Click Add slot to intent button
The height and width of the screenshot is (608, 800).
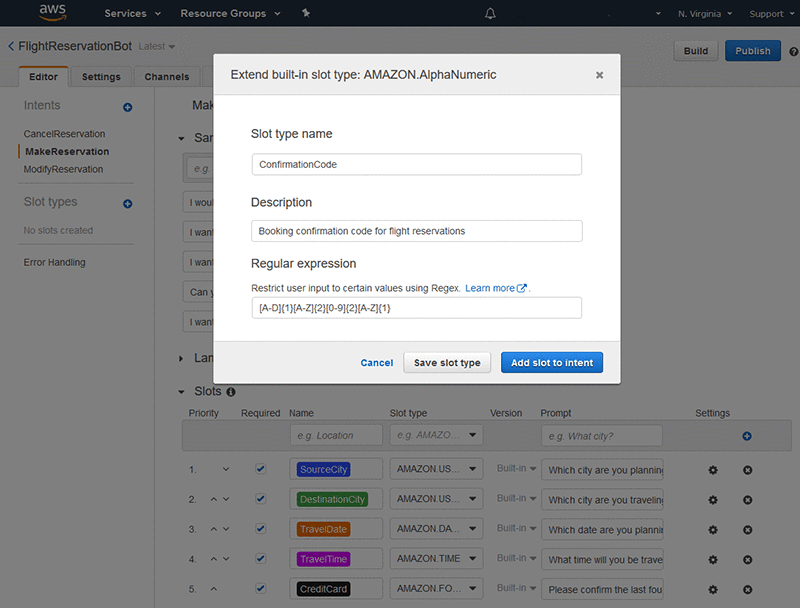(552, 363)
